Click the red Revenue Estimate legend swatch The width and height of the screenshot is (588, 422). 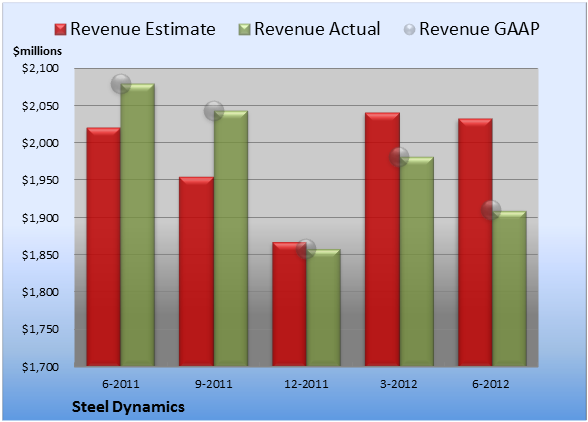(x=60, y=29)
